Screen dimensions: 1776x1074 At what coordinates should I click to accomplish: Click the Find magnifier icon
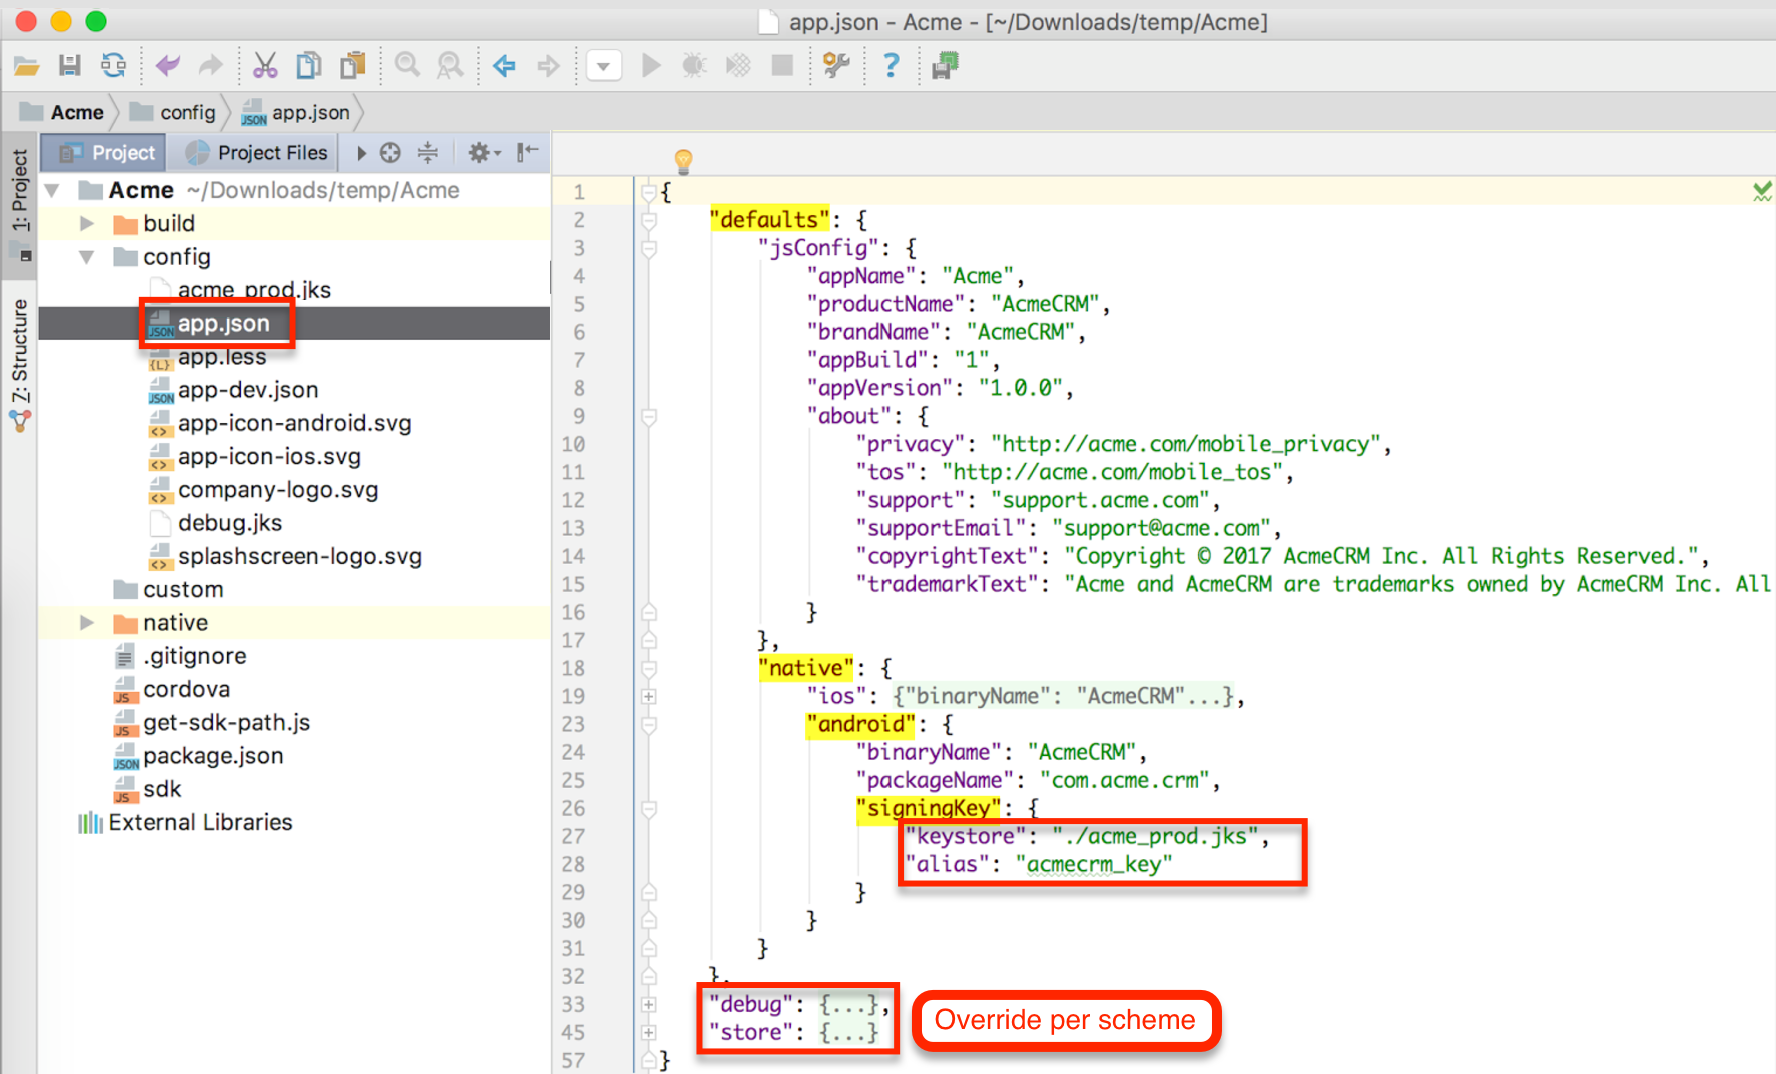[407, 66]
